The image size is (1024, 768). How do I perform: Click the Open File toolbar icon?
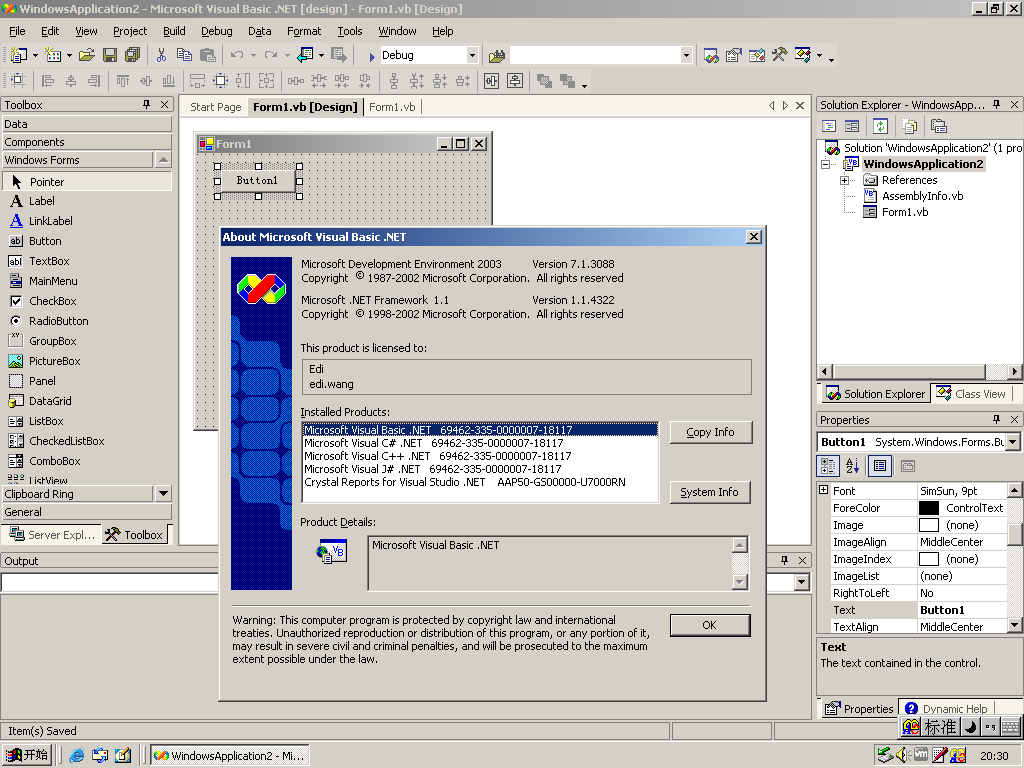(x=87, y=56)
